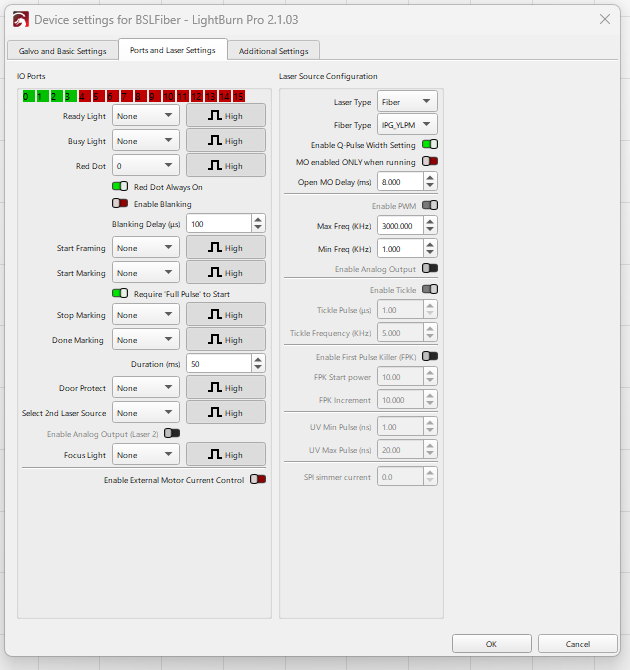Click IO port indicator 0
This screenshot has width=630, height=670.
click(29, 97)
